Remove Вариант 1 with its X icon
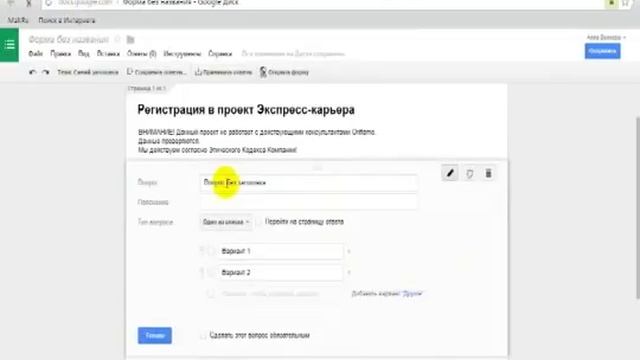The image size is (640, 360). coord(349,251)
